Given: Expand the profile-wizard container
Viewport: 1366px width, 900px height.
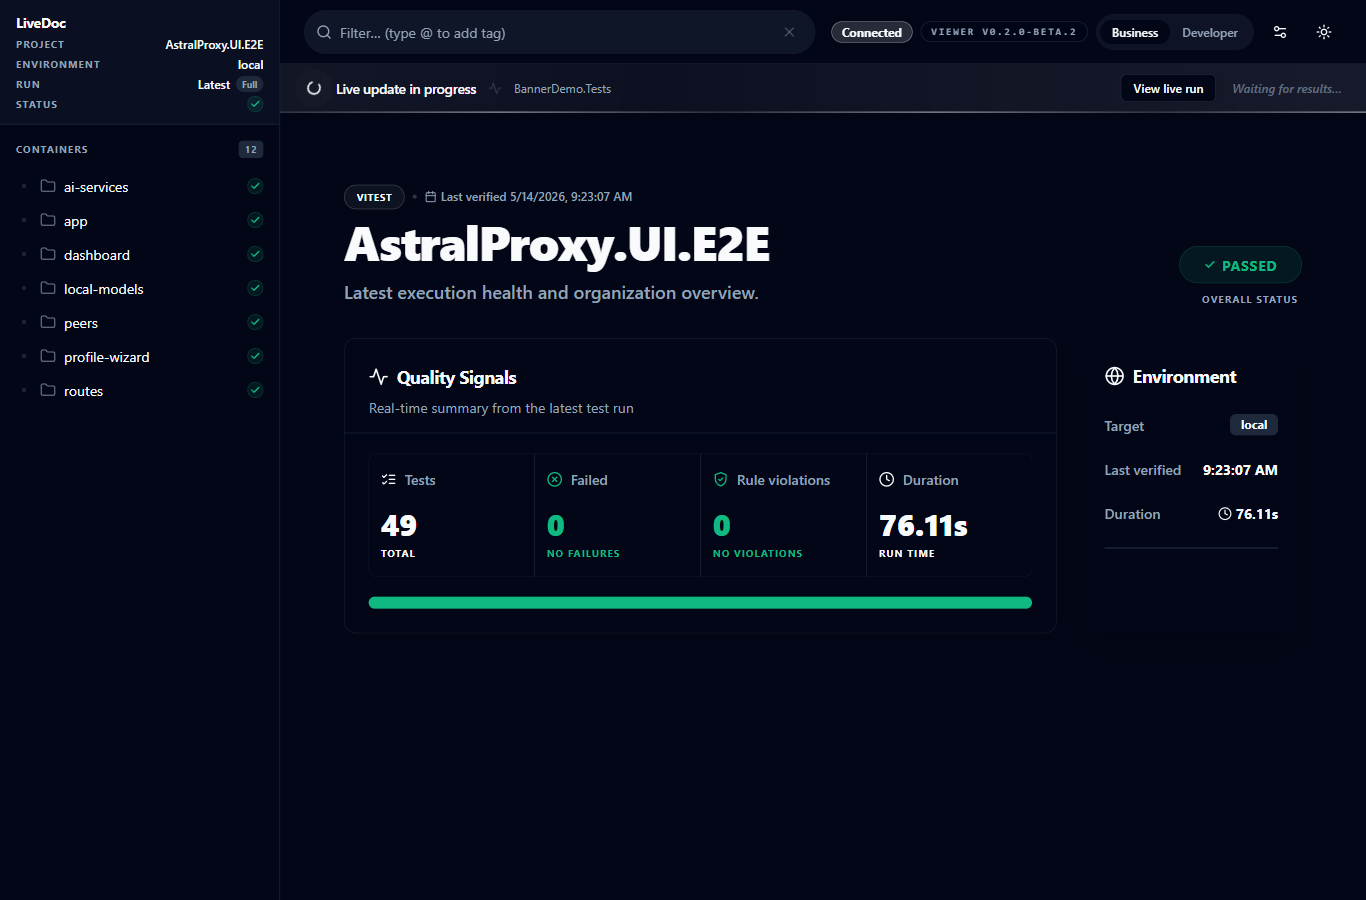Looking at the screenshot, I should tap(140, 357).
